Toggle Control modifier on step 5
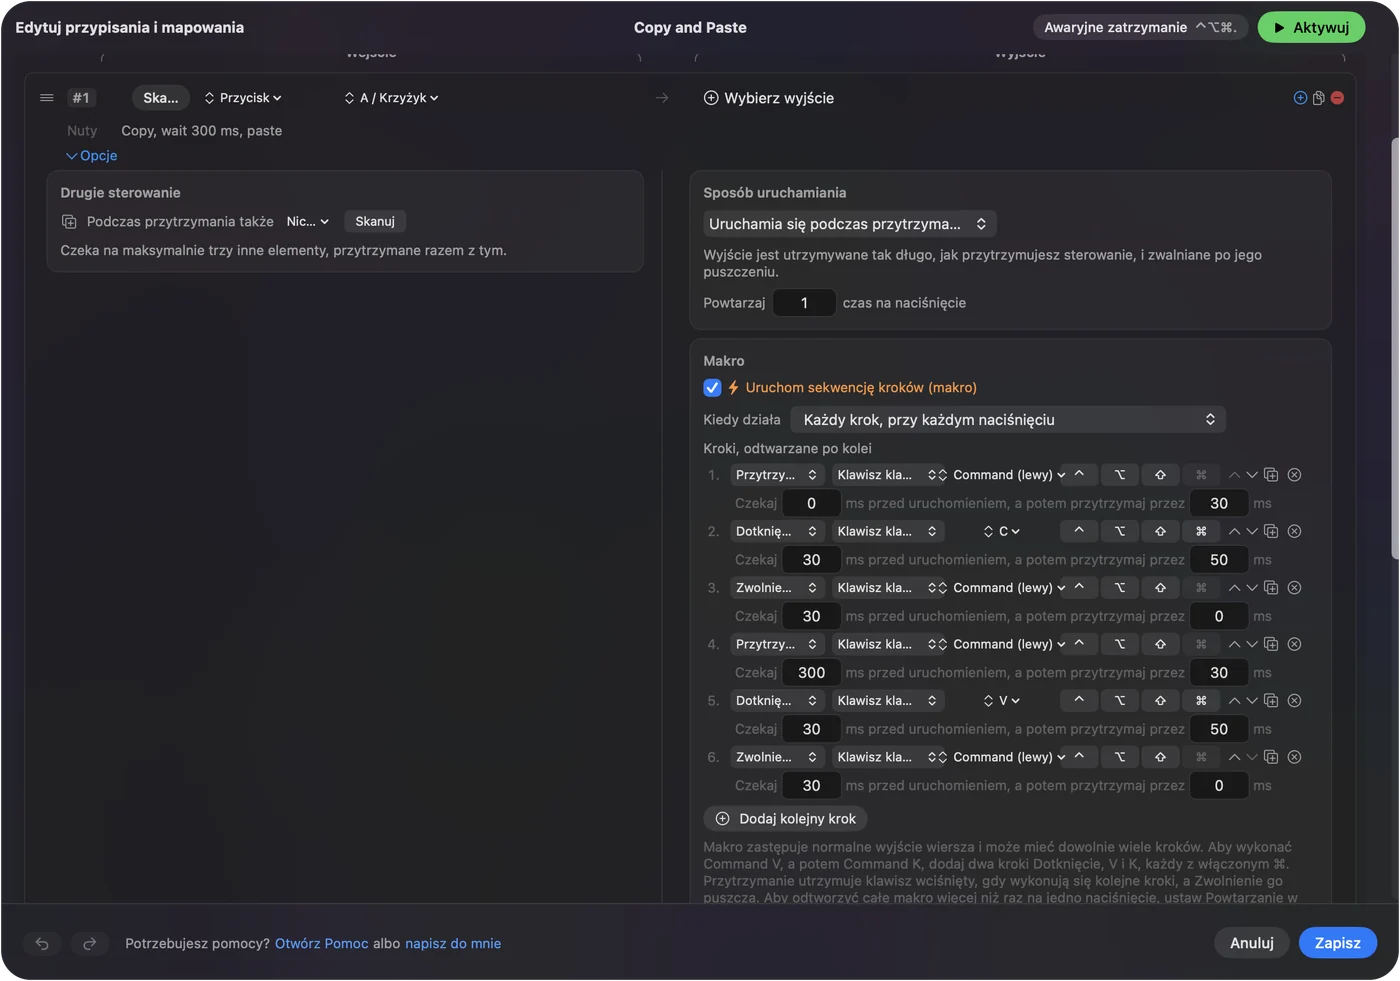The height and width of the screenshot is (981, 1400). coord(1079,701)
